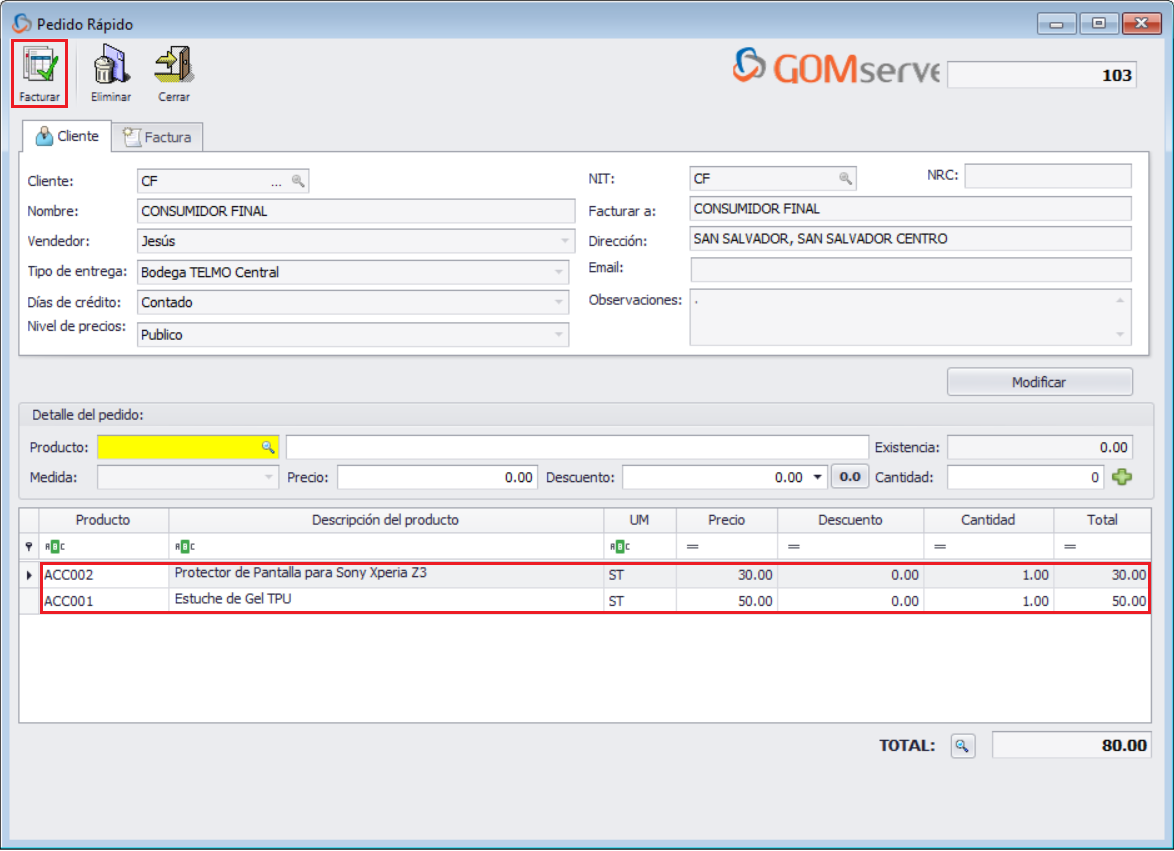This screenshot has height=851, width=1174.
Task: Click the 0.0 discount button
Action: (x=850, y=477)
